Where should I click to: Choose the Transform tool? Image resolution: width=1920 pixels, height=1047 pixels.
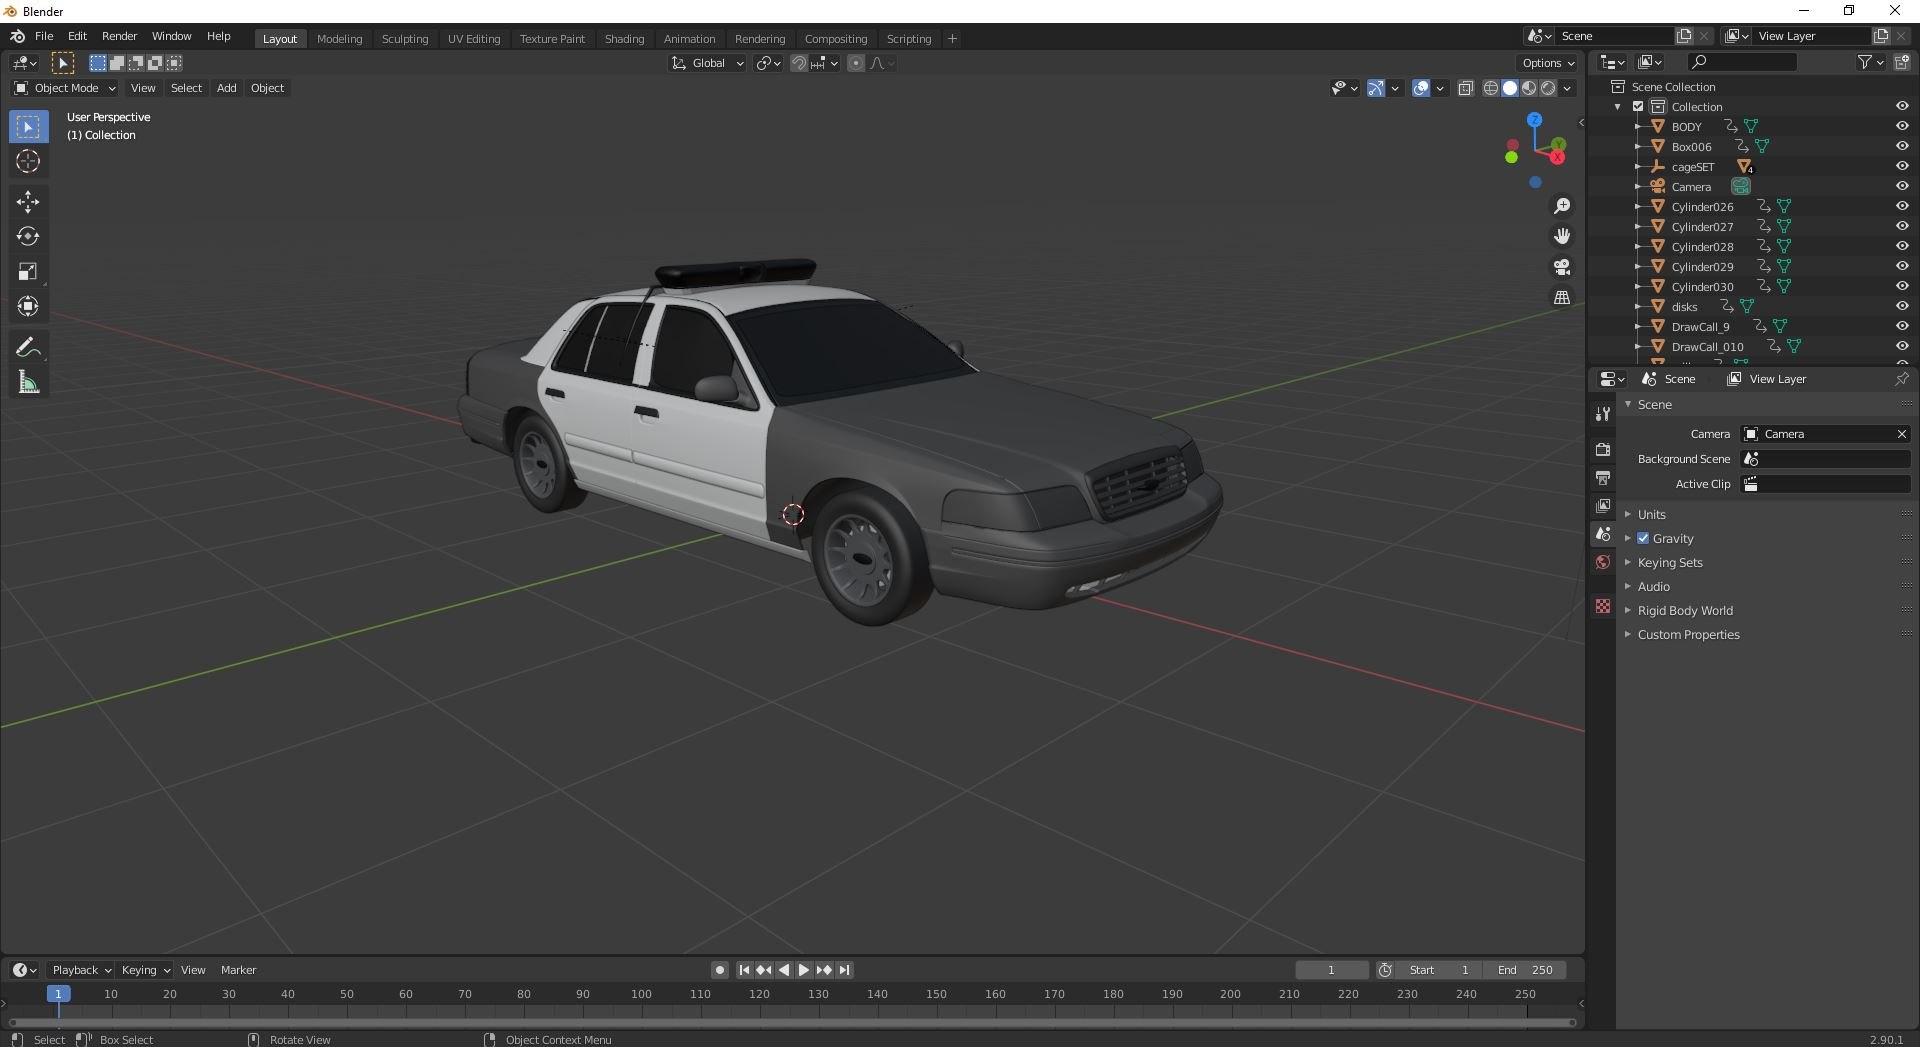(28, 306)
